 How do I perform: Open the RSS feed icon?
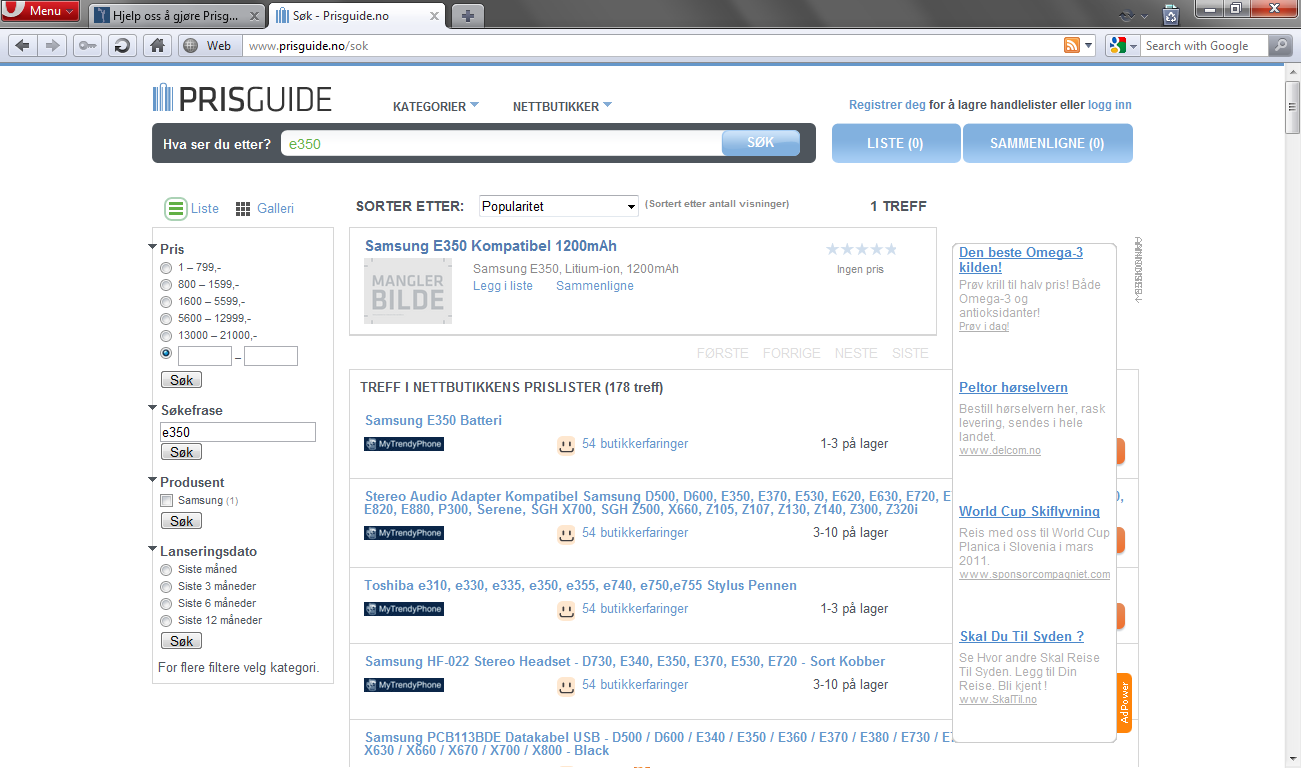pos(1071,46)
